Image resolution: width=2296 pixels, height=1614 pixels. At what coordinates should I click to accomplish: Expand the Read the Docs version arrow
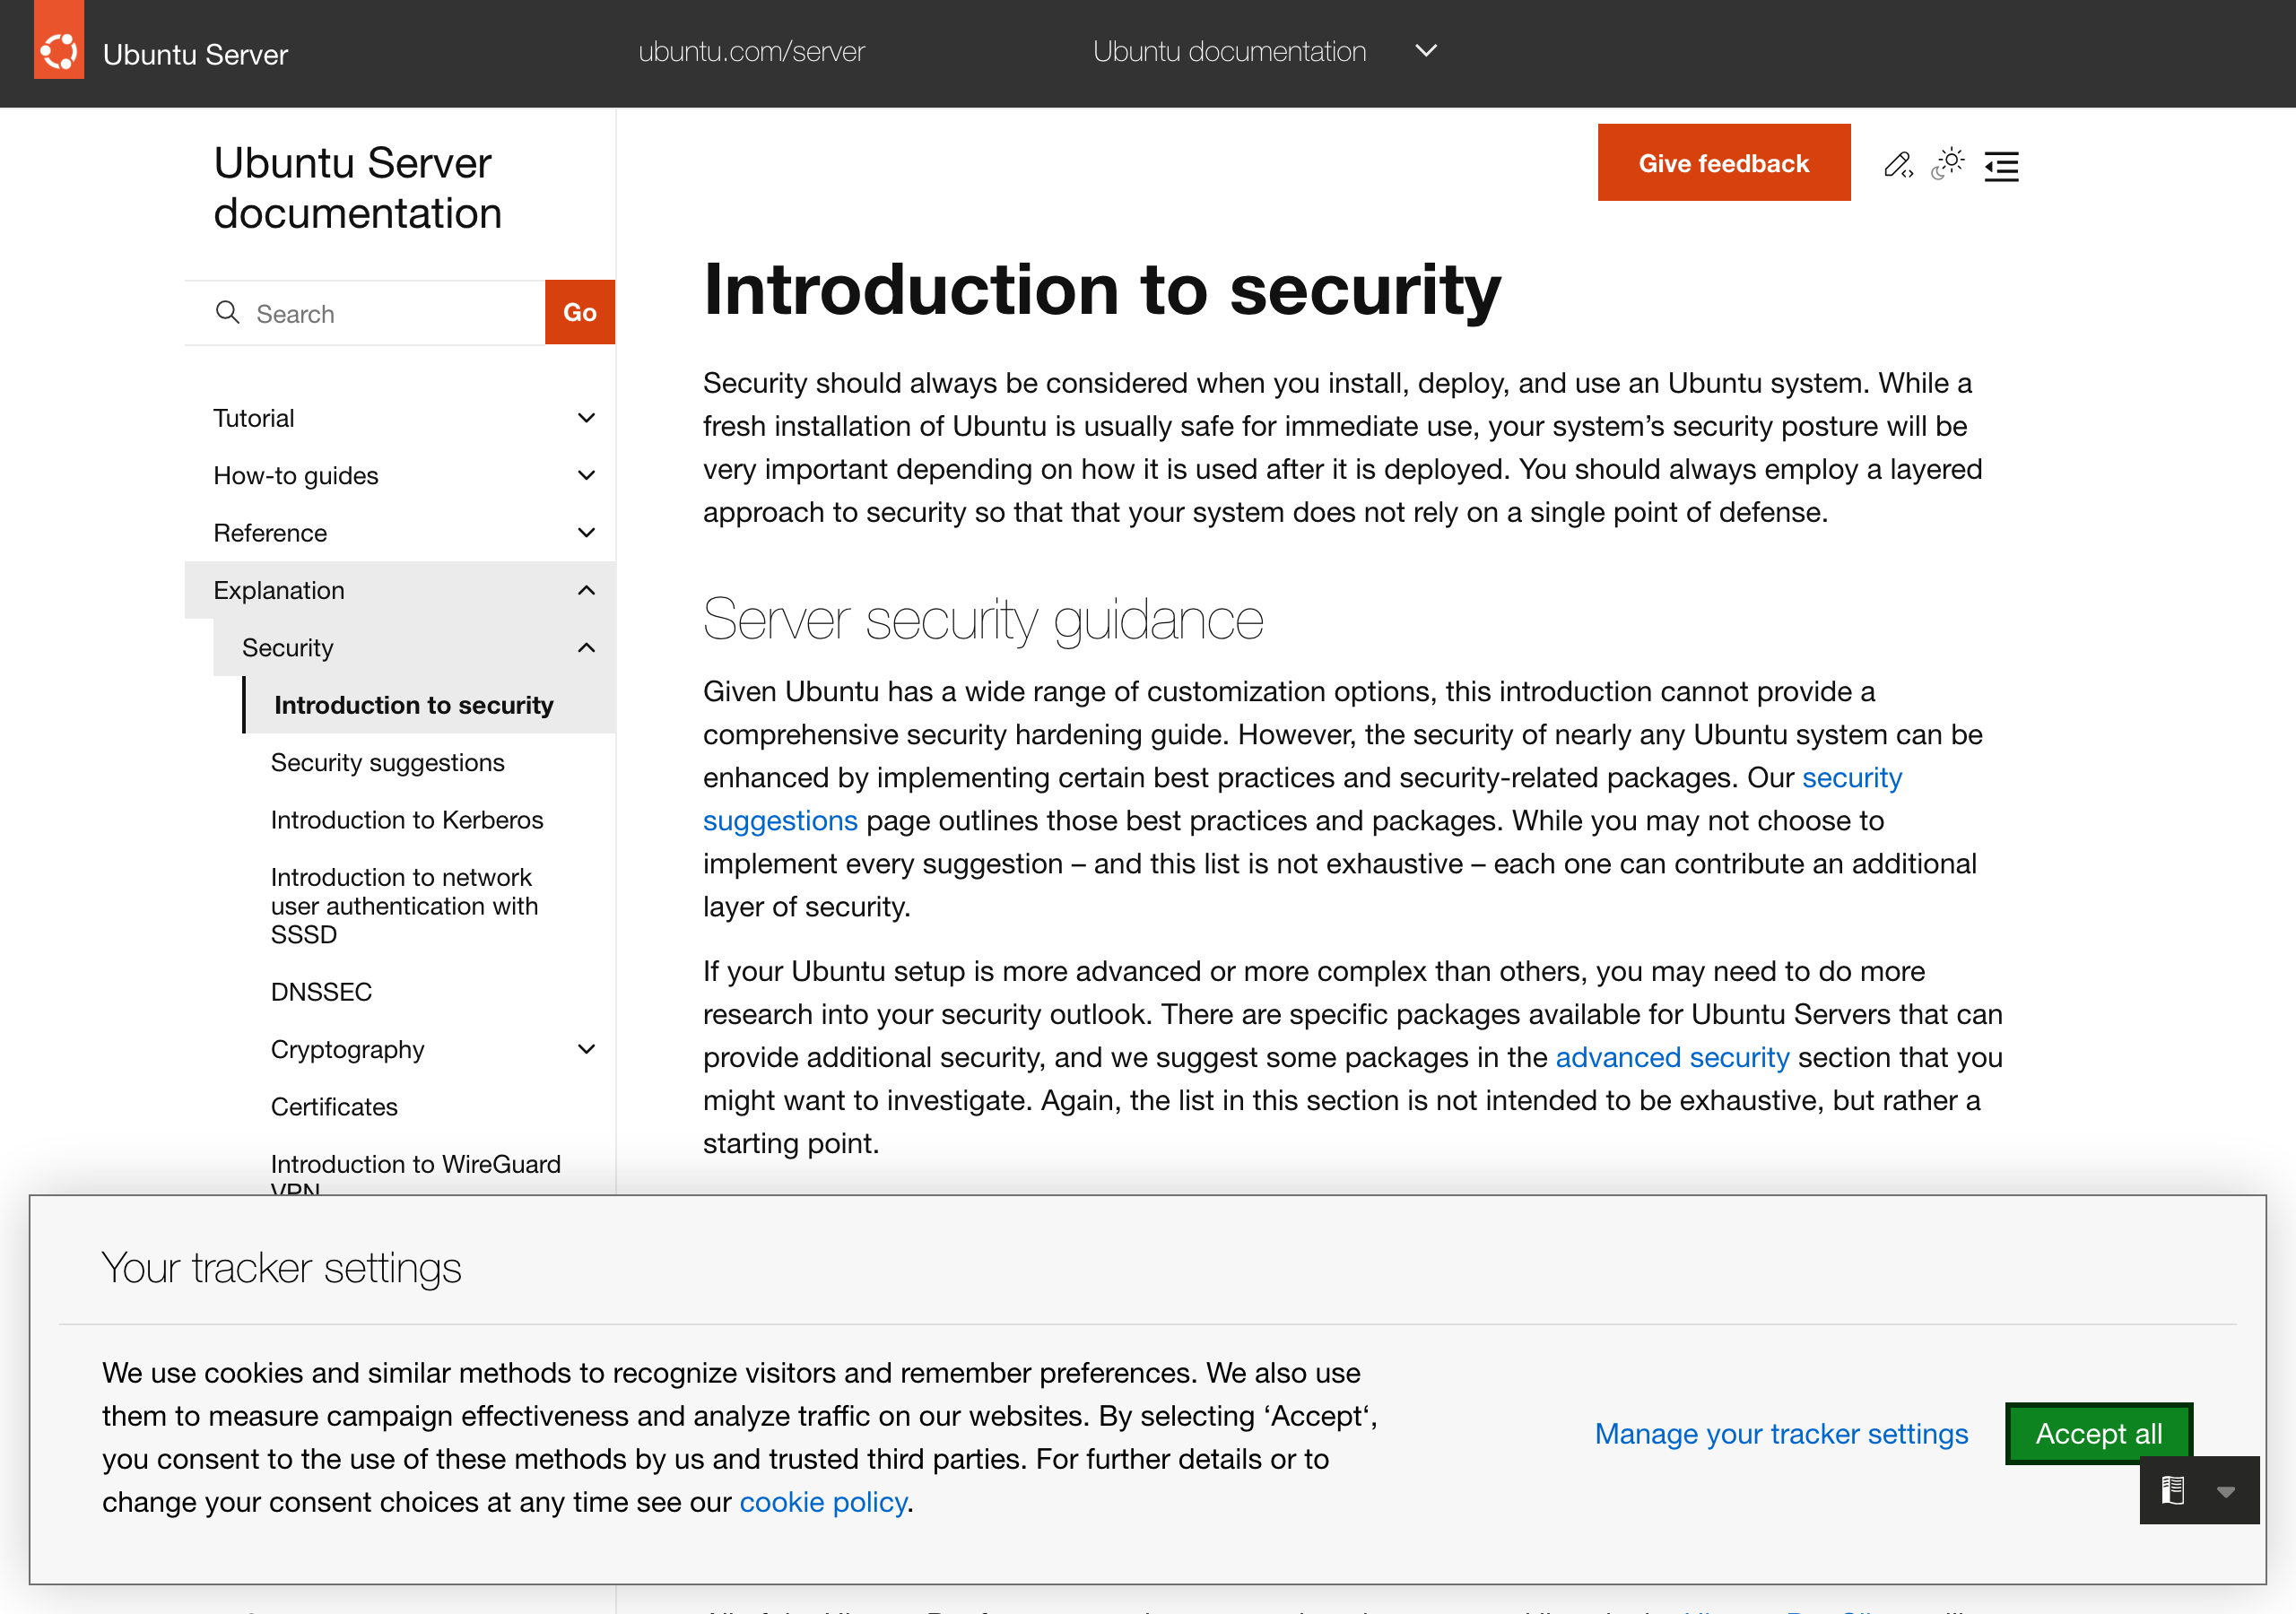[2225, 1491]
